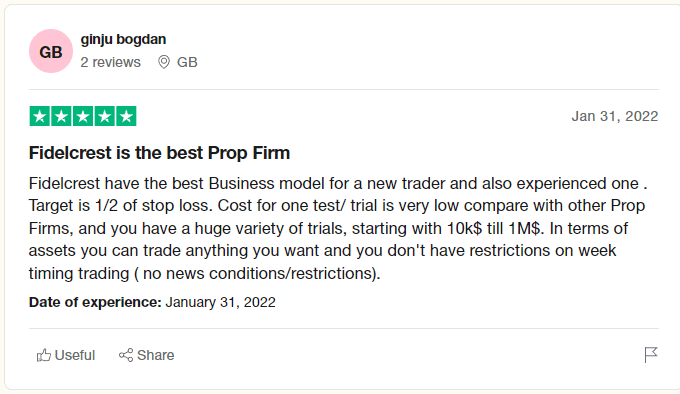Screen dimensions: 680x394
Task: Click the share network icon
Action: click(x=126, y=355)
